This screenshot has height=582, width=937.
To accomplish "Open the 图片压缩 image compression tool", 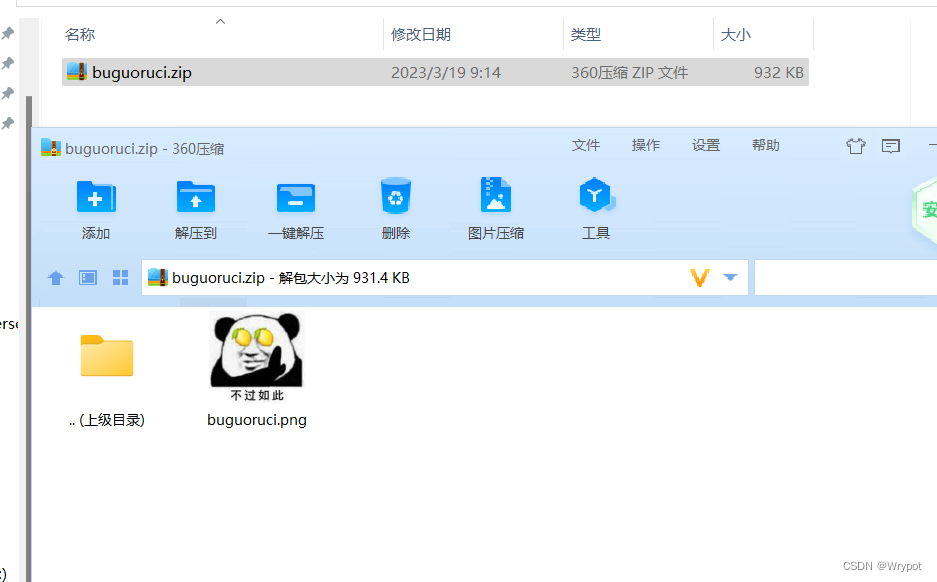I will [495, 207].
